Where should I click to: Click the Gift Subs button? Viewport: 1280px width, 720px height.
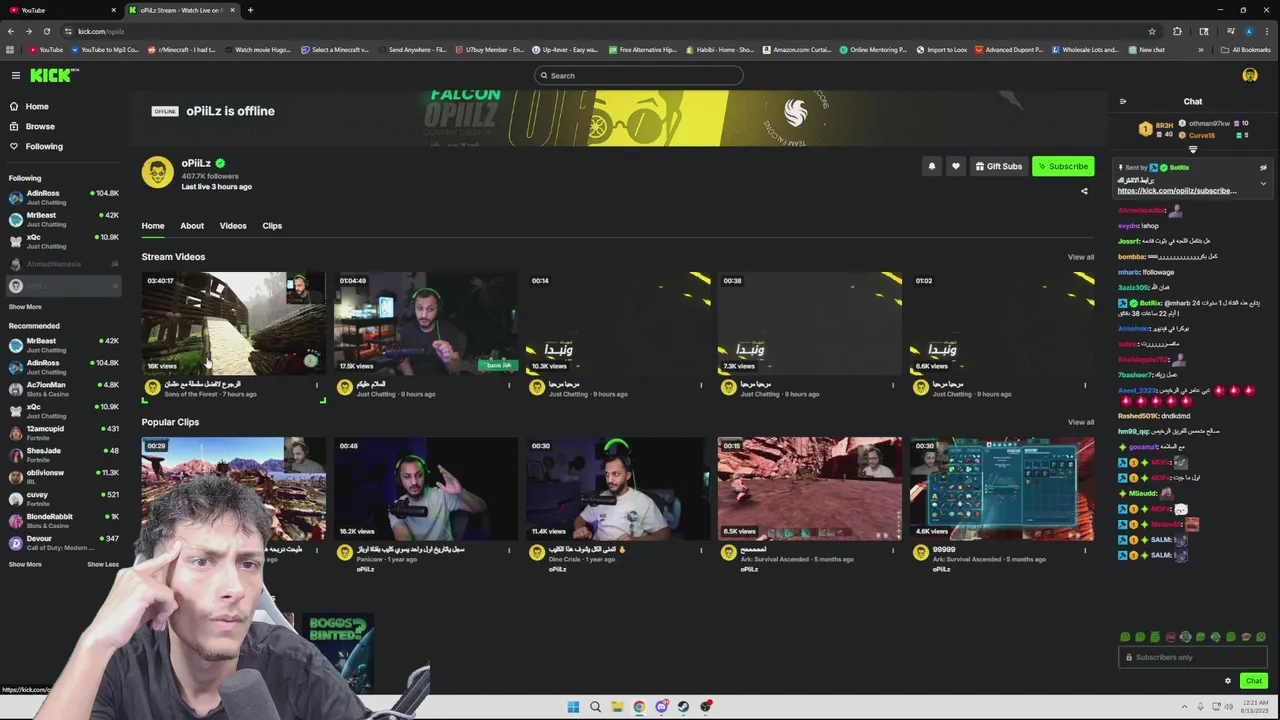point(999,166)
